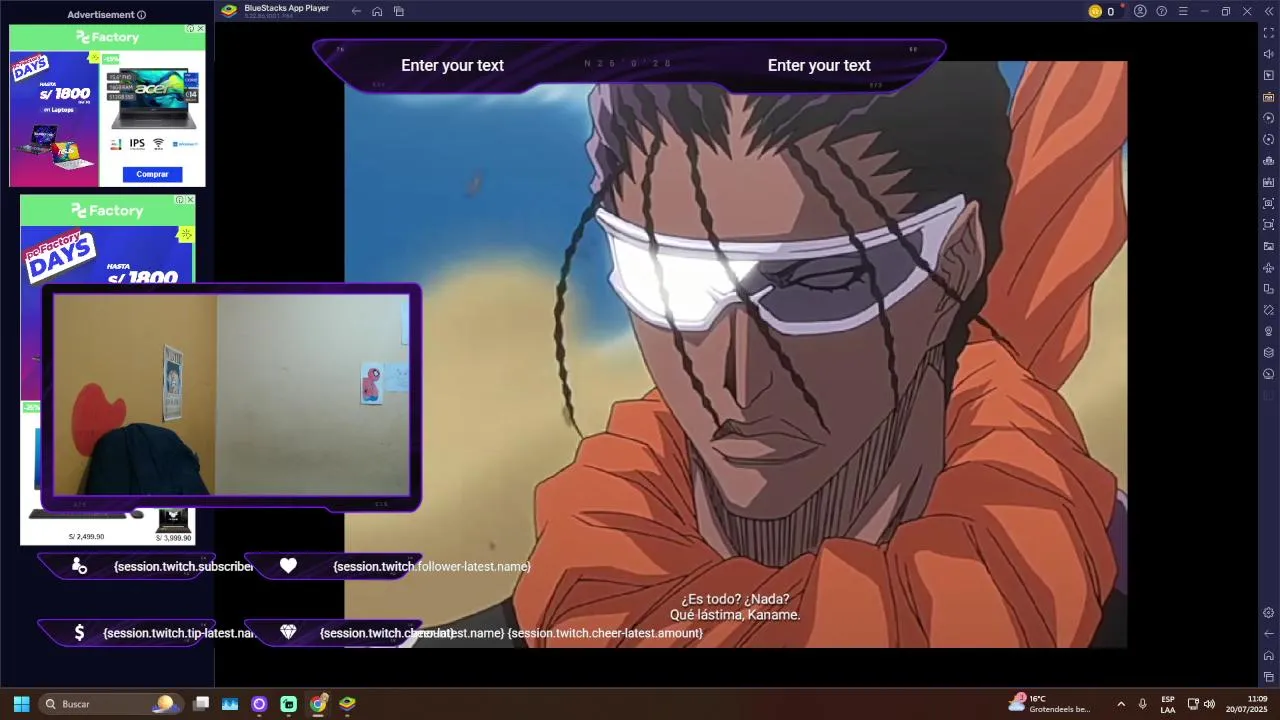Open BlueStacks recent apps (multi-window) icon
This screenshot has width=1280, height=720.
click(399, 11)
